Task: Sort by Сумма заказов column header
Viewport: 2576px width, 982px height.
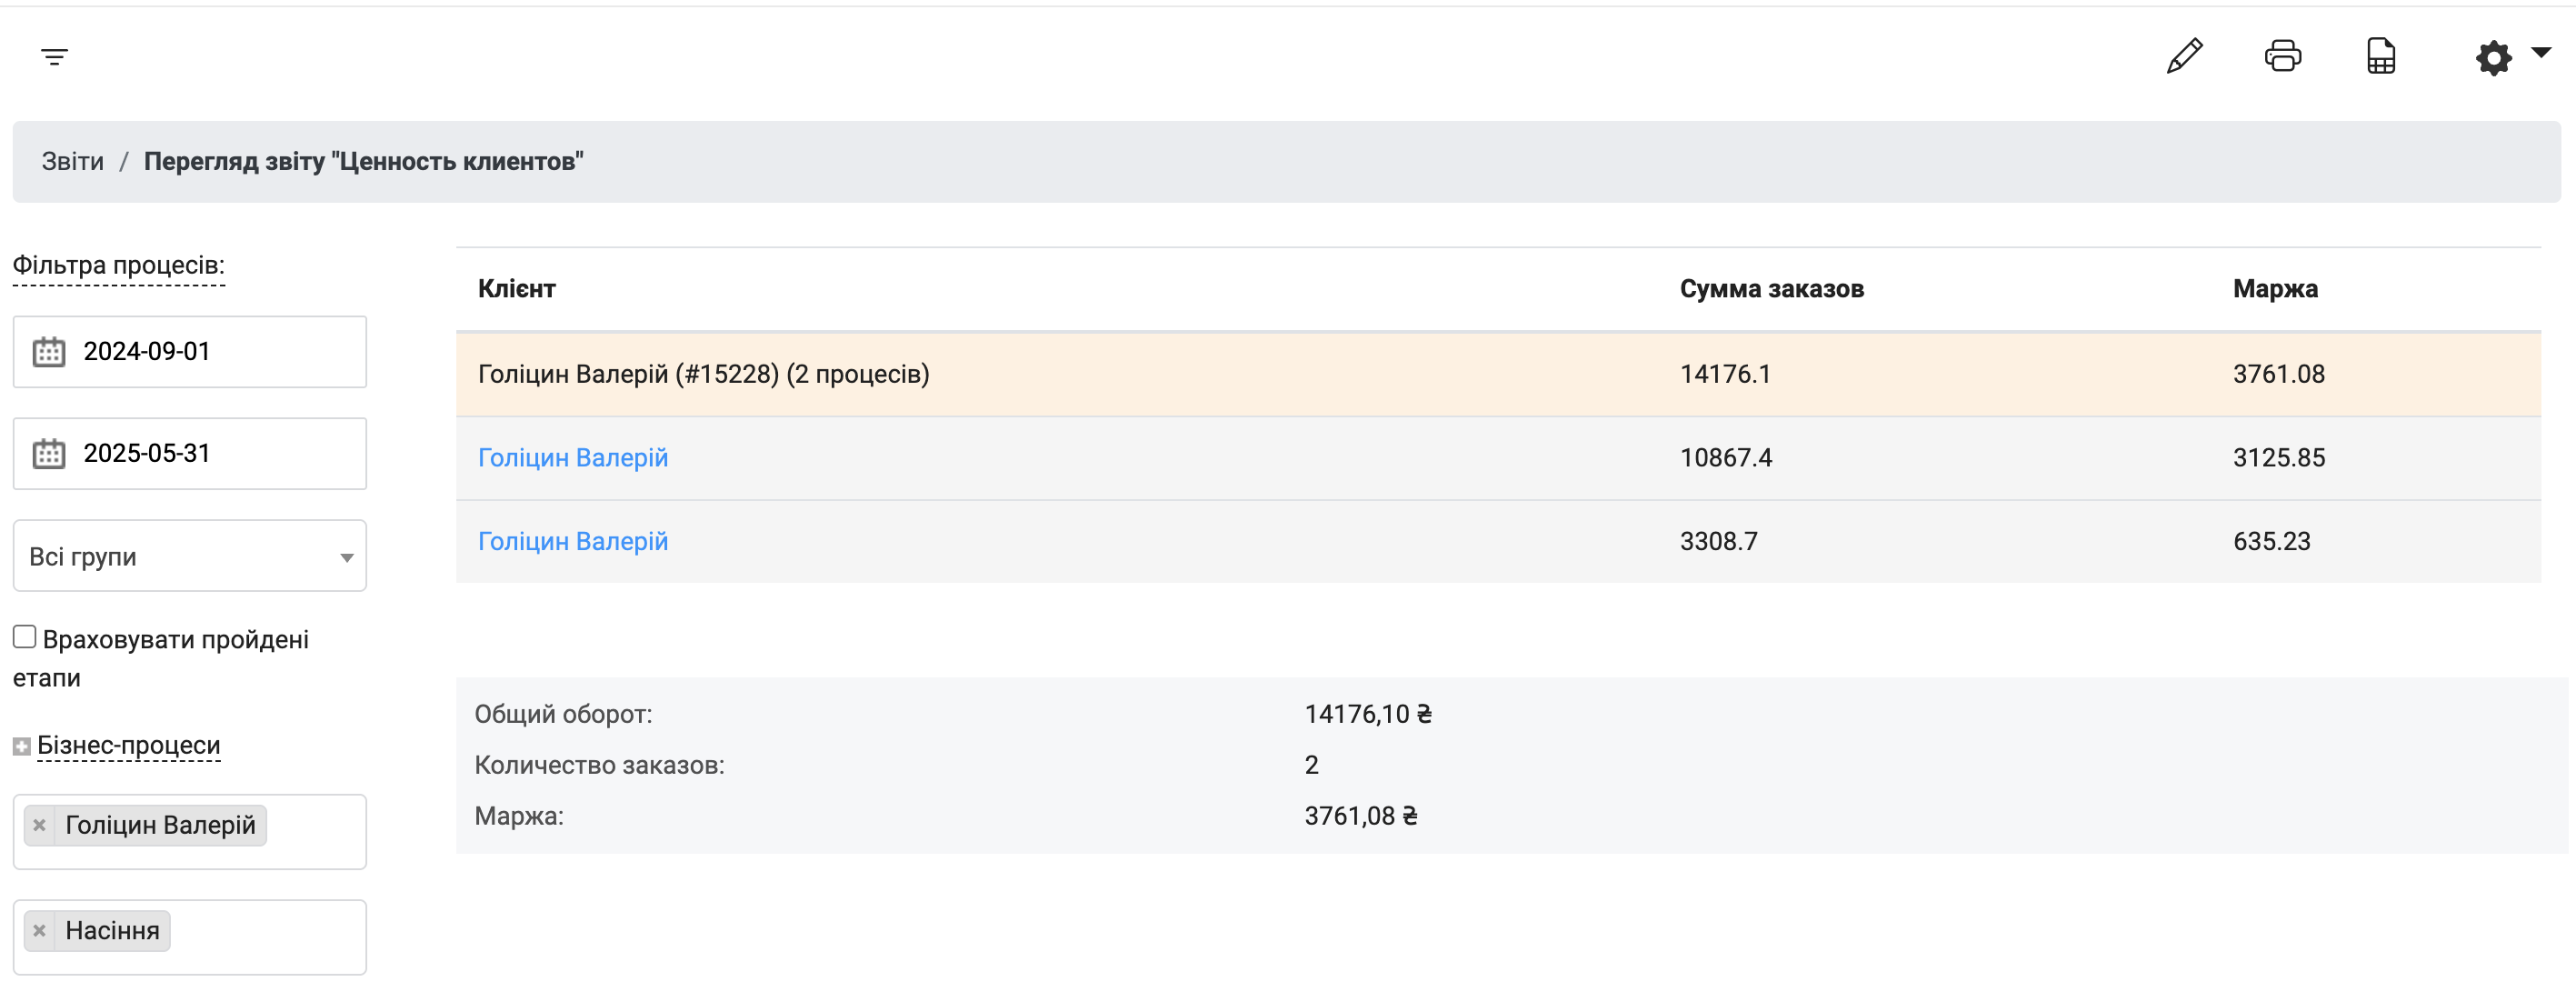Action: (x=1771, y=289)
